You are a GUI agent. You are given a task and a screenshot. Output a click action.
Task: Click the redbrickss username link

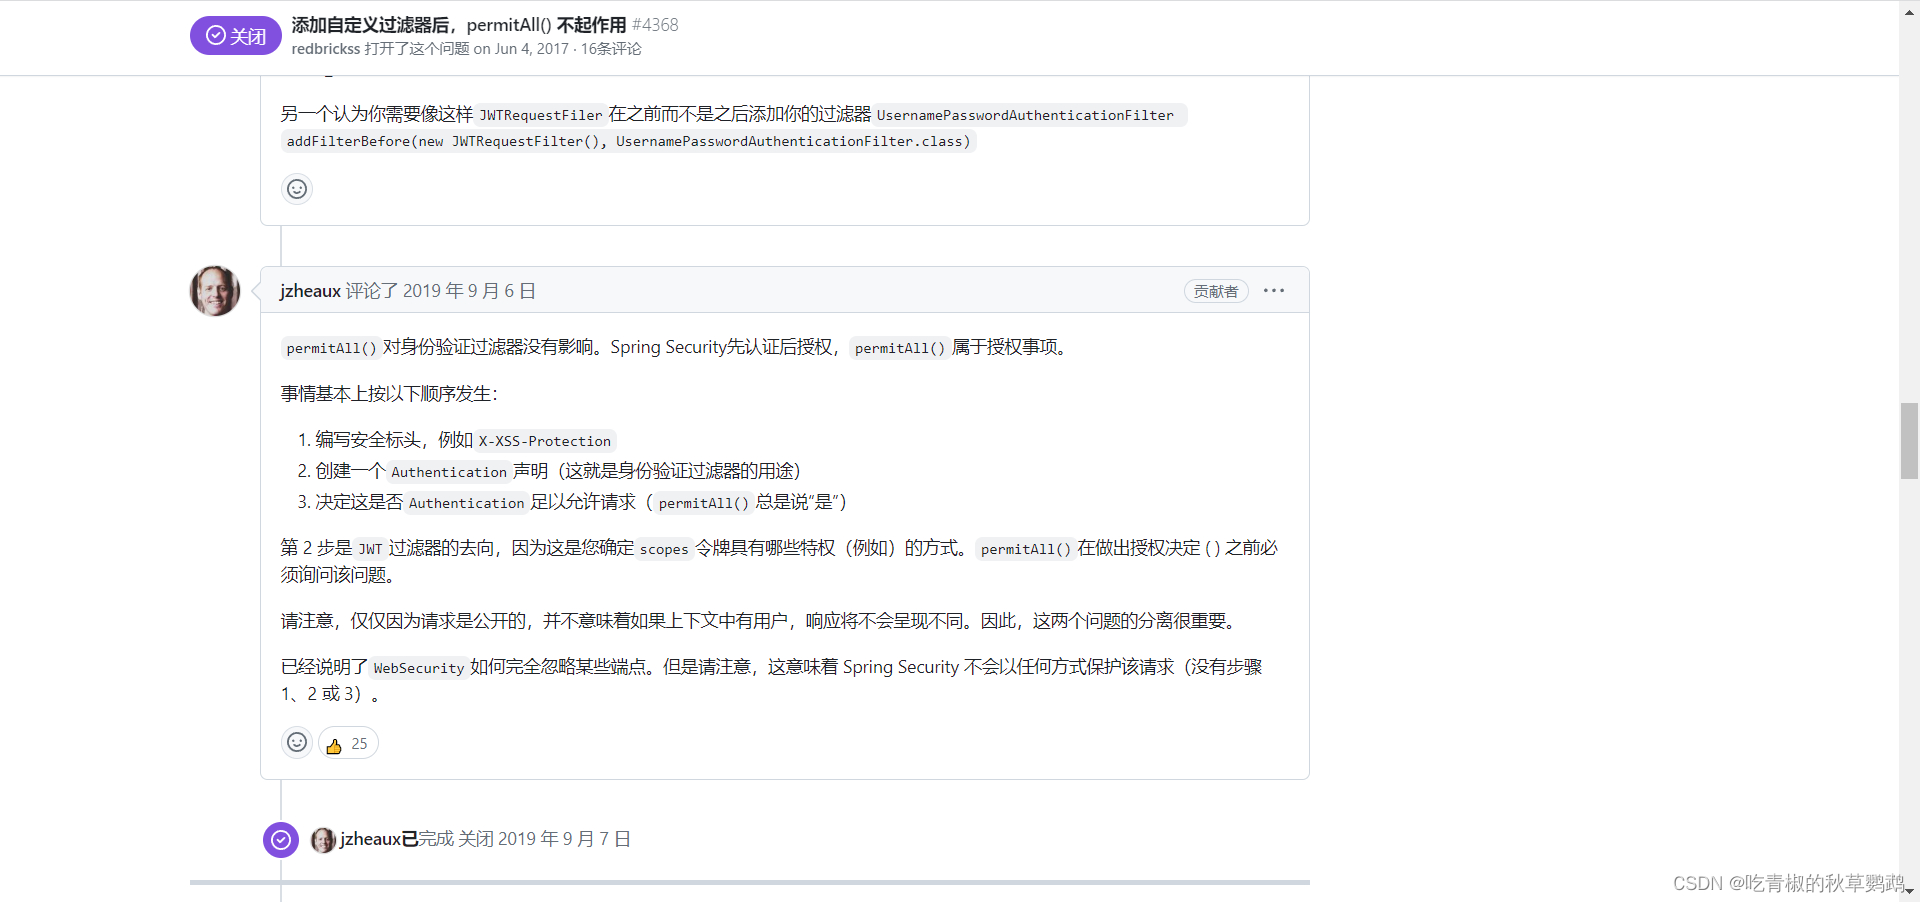click(324, 48)
